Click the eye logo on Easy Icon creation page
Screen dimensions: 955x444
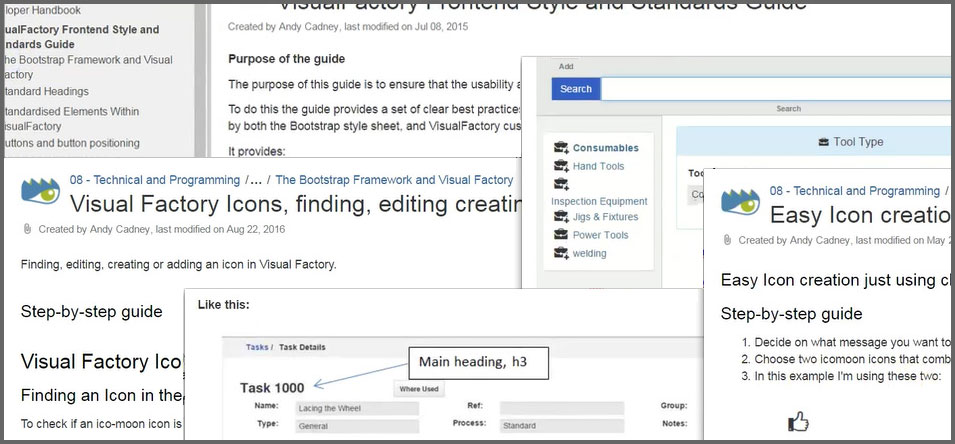coord(741,202)
